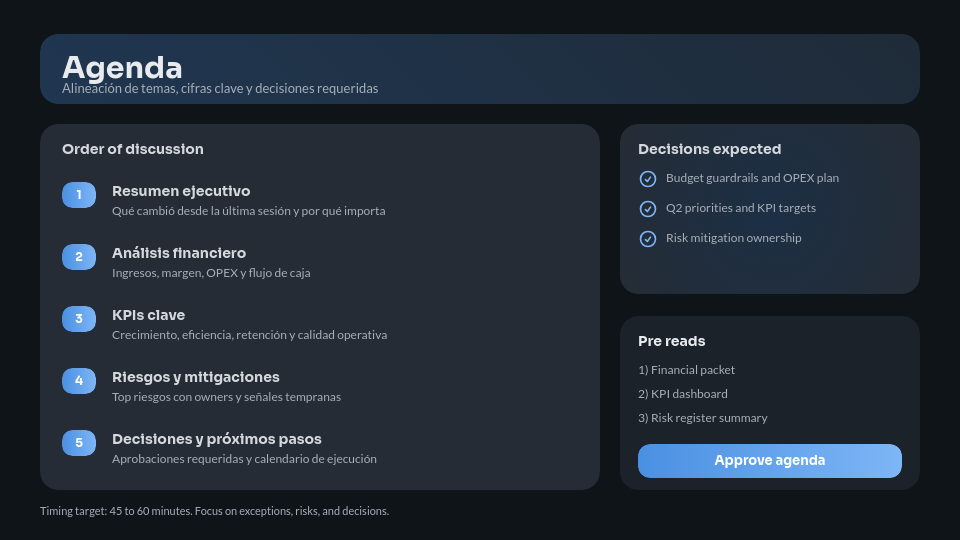
Task: Toggle check next to Budget guardrails and OPEX plan
Action: [647, 179]
